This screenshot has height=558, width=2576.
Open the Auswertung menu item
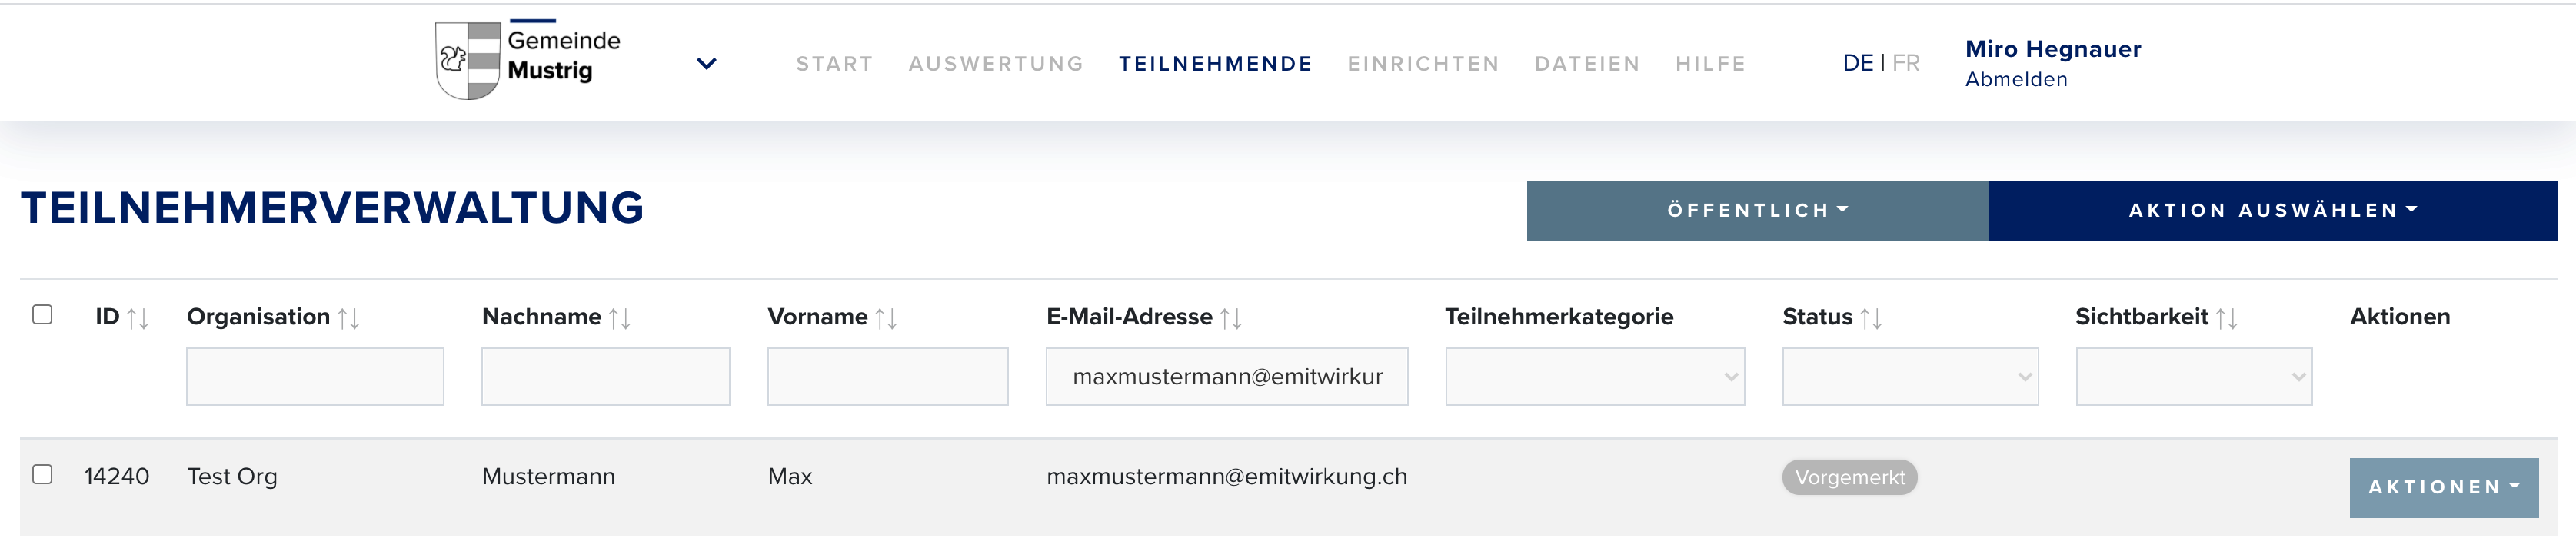(996, 64)
